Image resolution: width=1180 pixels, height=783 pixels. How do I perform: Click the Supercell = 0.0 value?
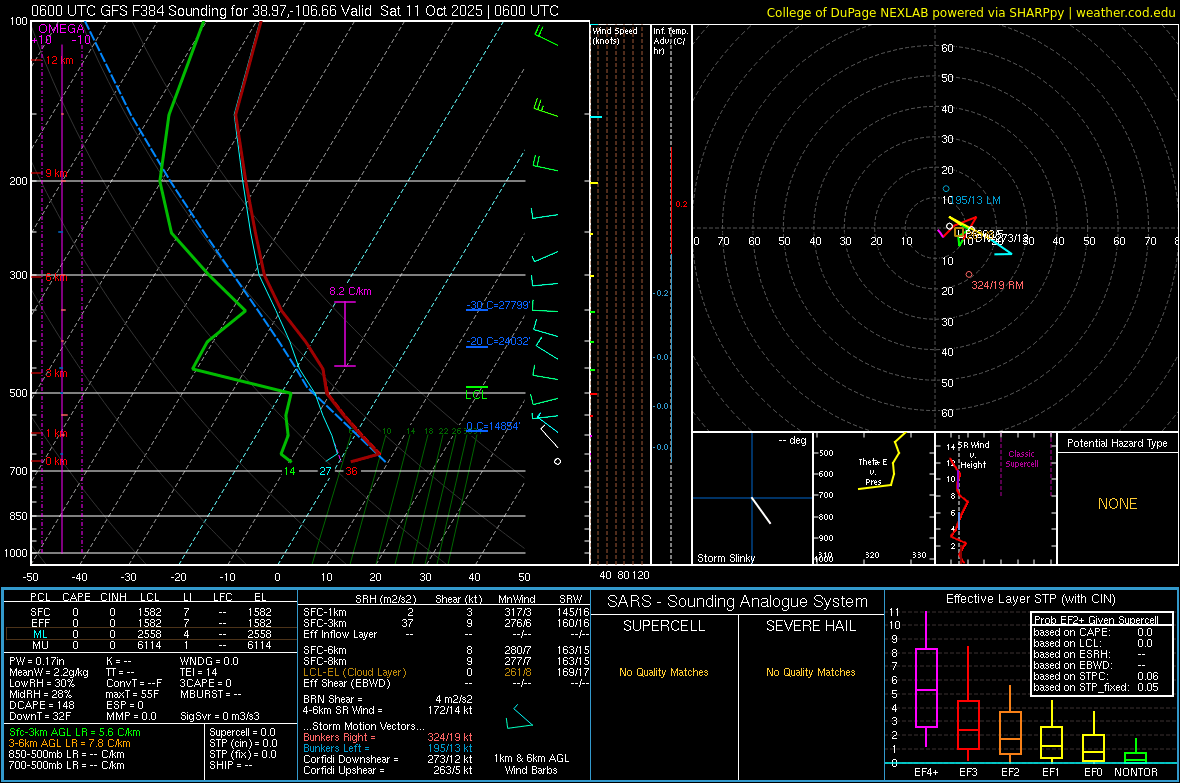click(242, 732)
